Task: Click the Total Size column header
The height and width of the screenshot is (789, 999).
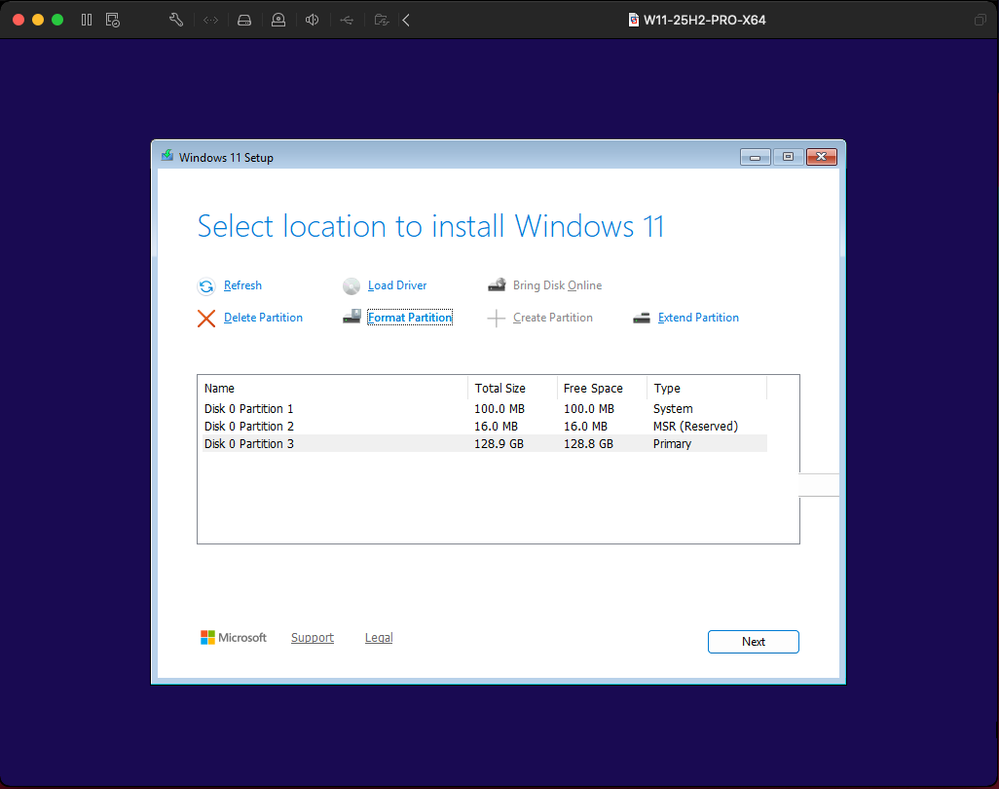Action: click(x=513, y=388)
